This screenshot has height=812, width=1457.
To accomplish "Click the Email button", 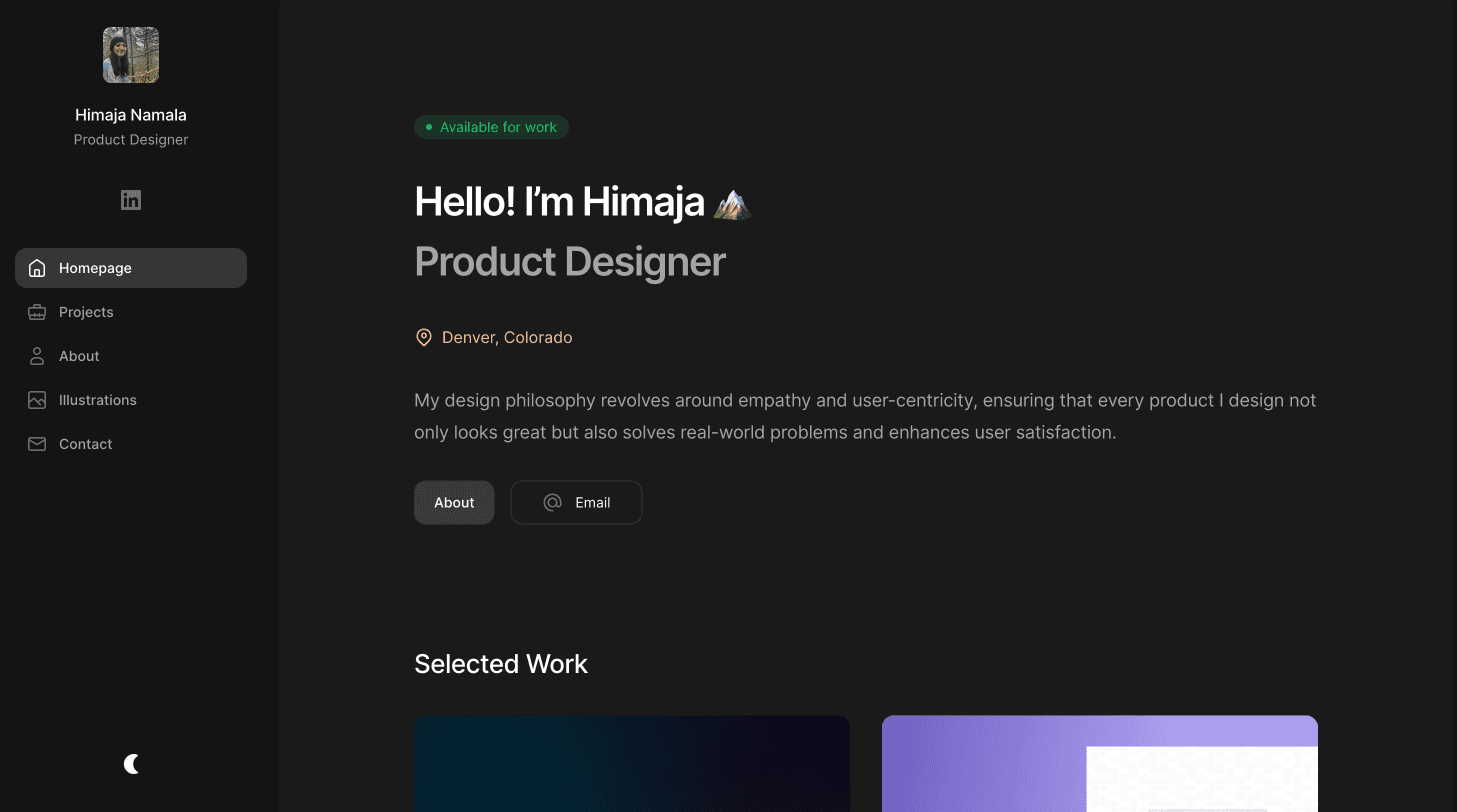I will click(576, 502).
